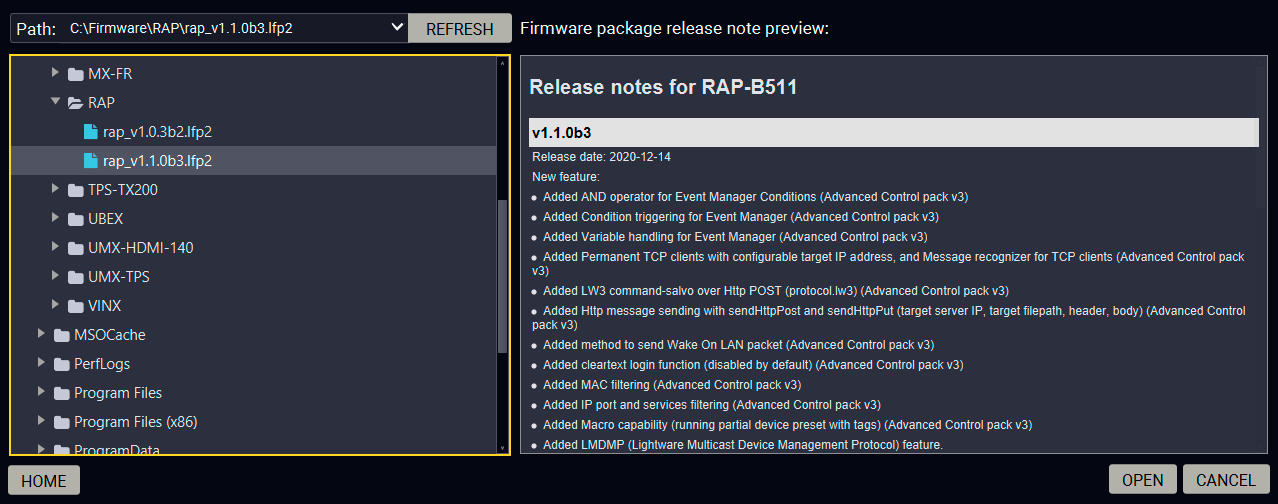Click the UMX-HDMI-140 folder icon
Viewport: 1278px width, 504px height.
click(75, 248)
